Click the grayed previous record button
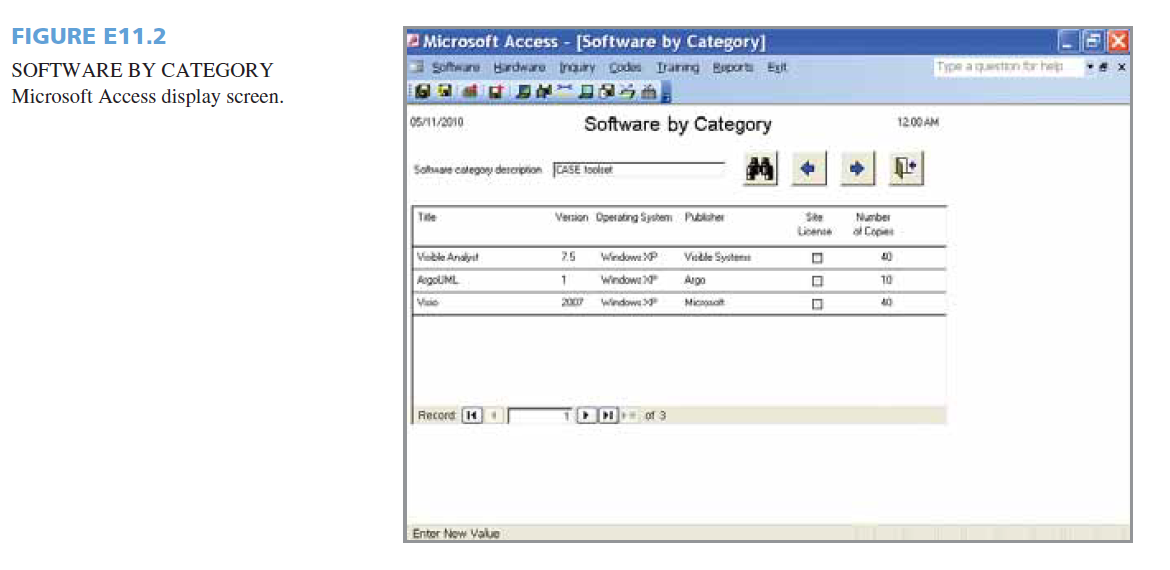This screenshot has width=1170, height=570. (495, 416)
